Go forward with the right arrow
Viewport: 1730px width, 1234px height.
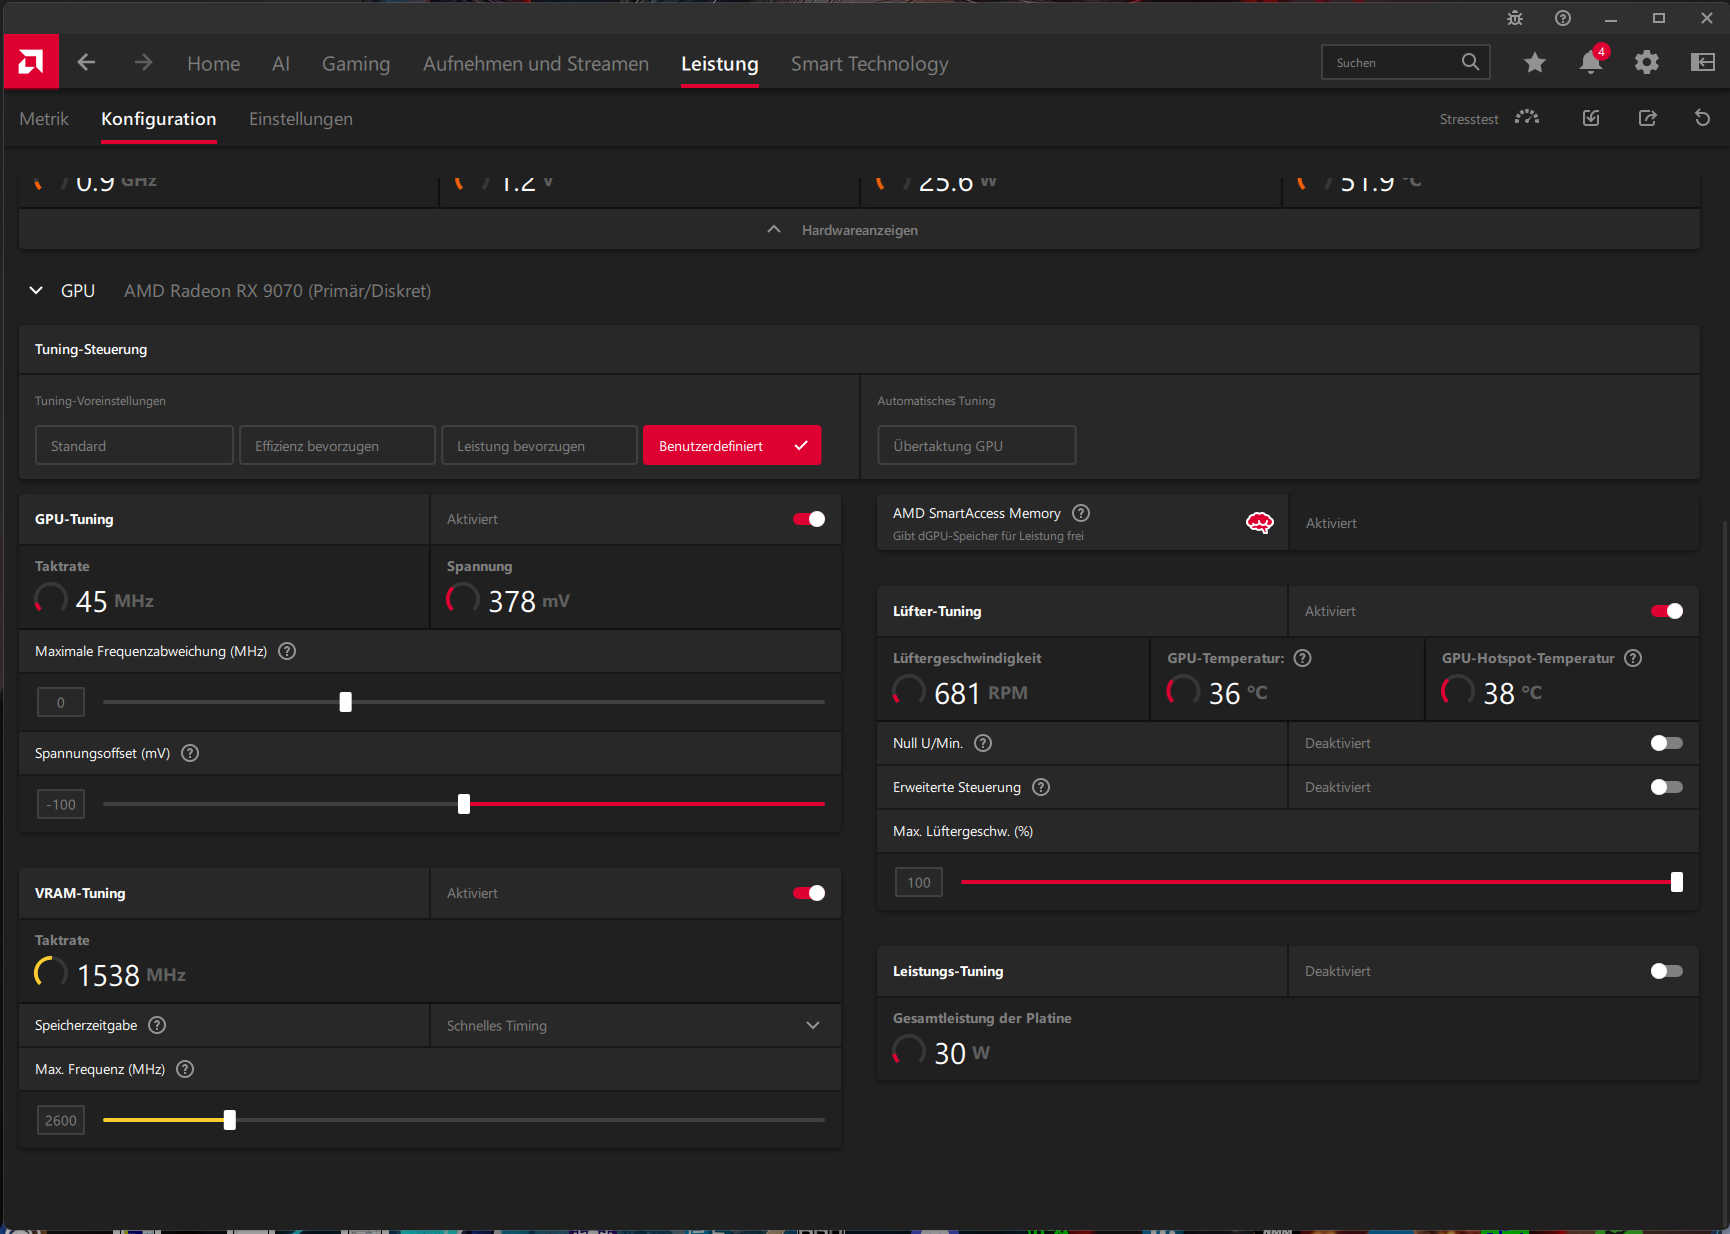(x=144, y=63)
